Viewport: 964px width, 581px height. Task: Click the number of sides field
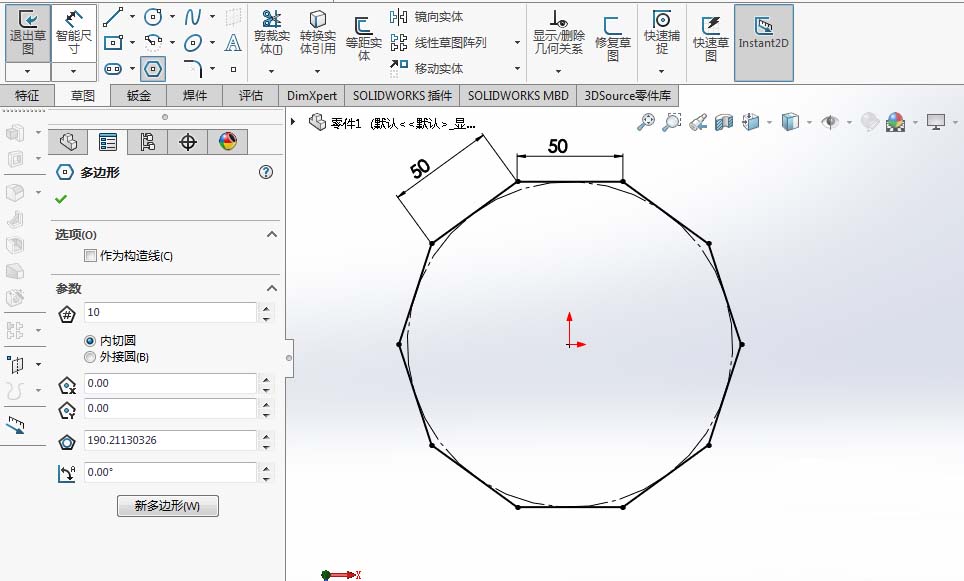170,312
